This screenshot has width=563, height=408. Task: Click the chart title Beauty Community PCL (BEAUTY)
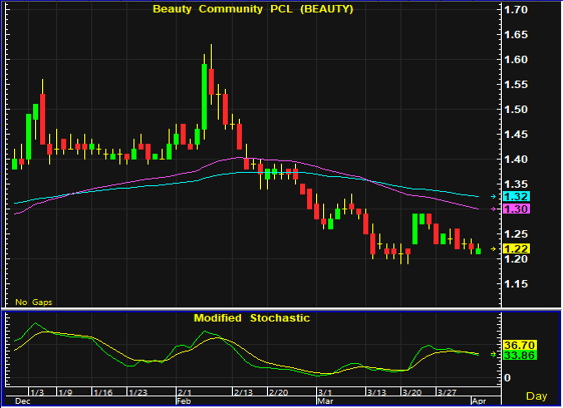tap(253, 9)
